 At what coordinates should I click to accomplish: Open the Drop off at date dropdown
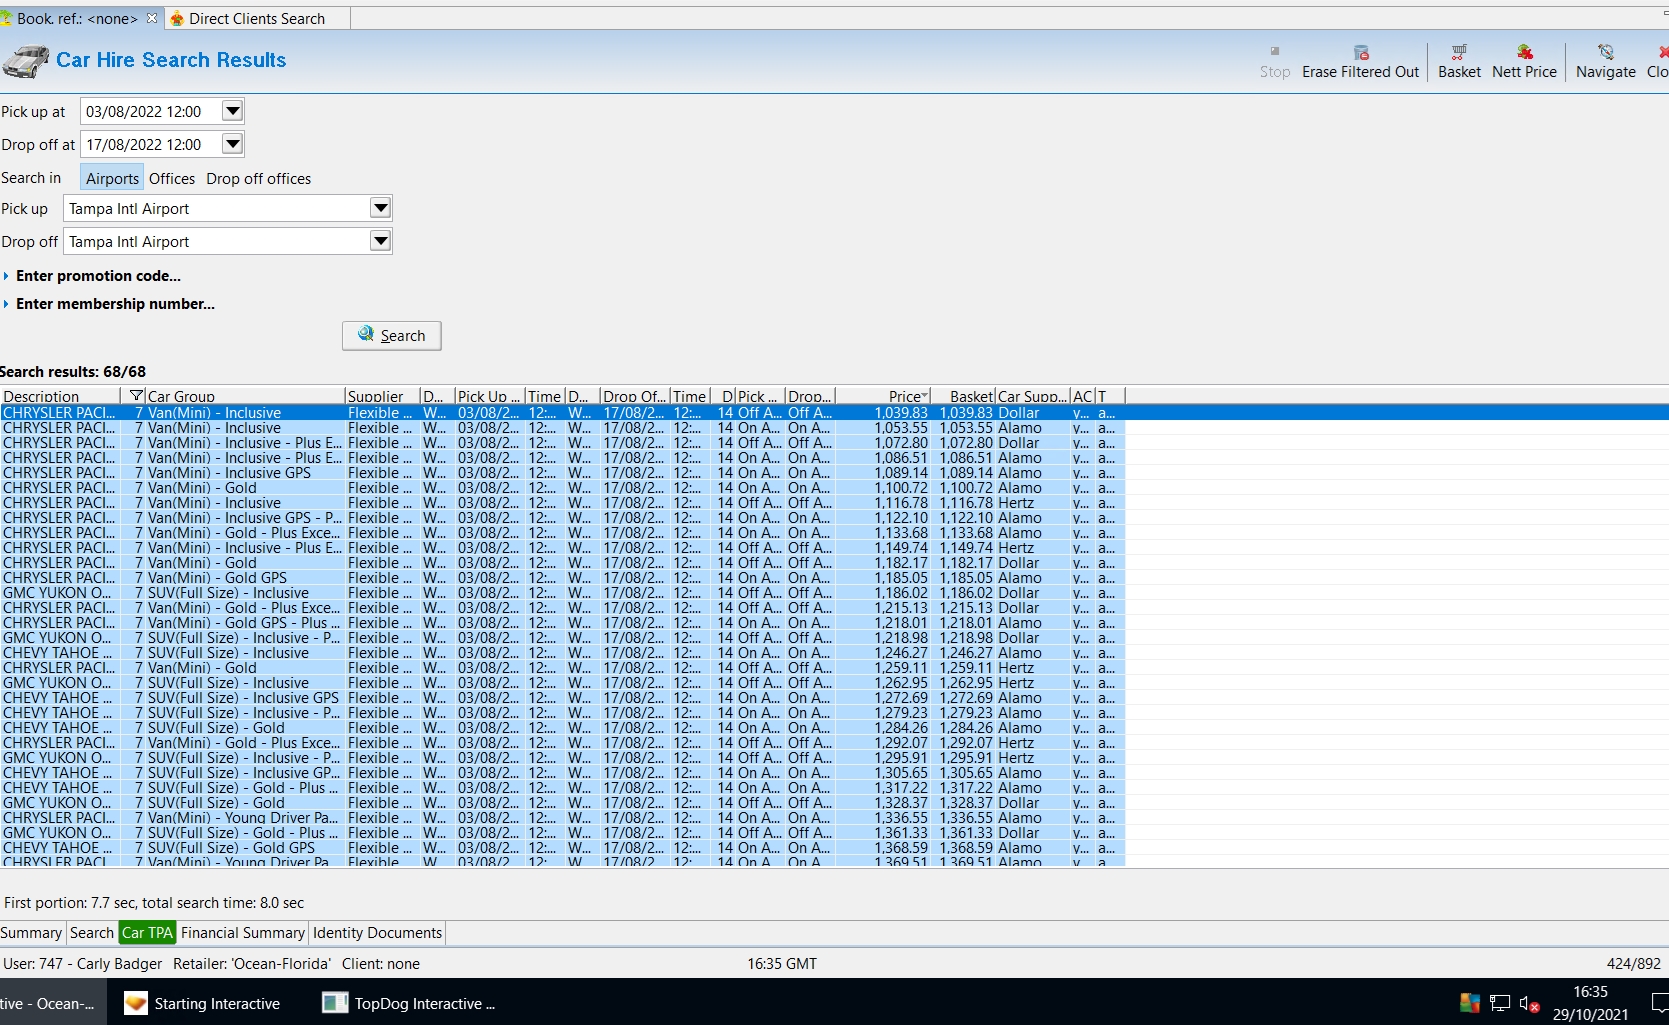[x=232, y=144]
